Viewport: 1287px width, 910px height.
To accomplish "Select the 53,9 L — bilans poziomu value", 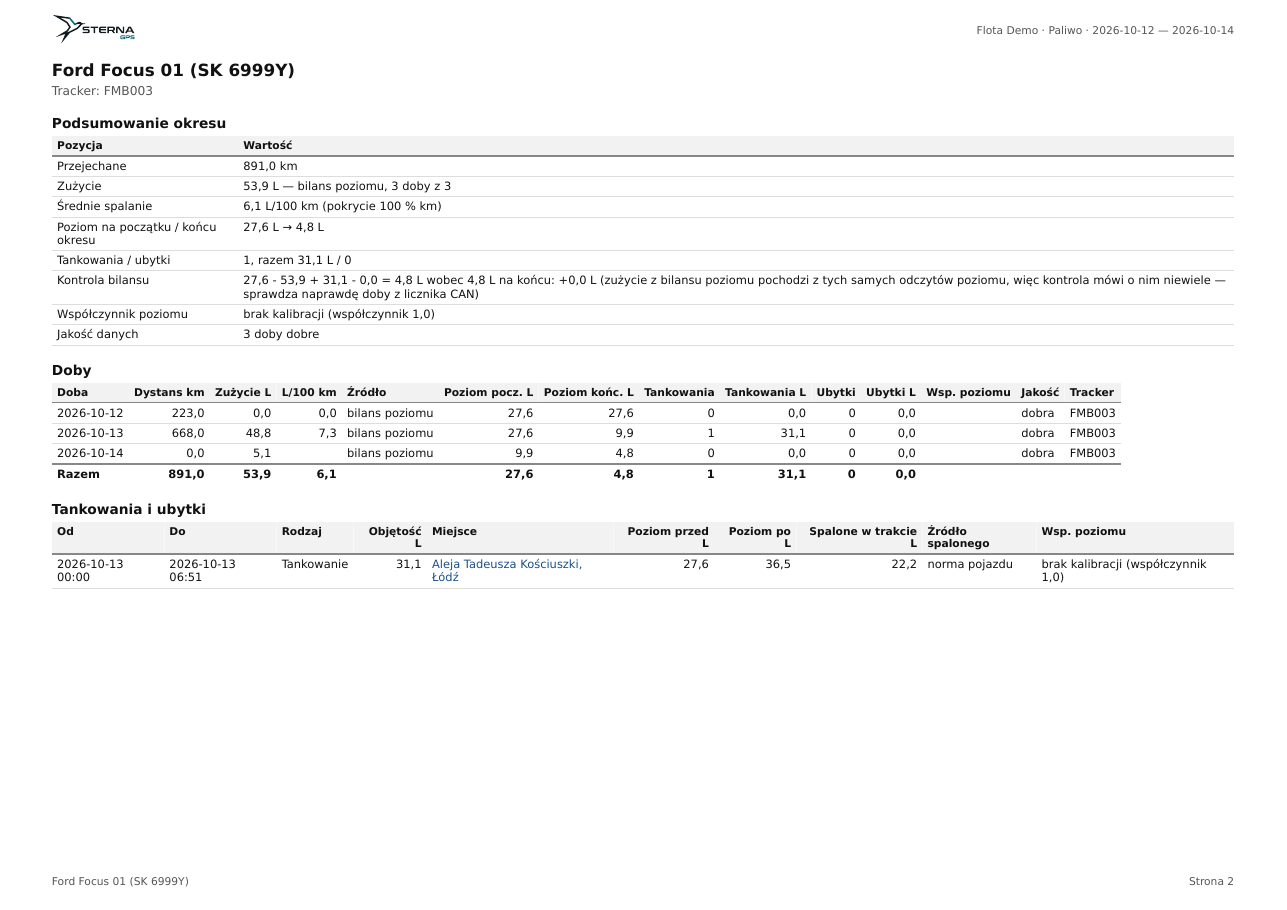I will click(x=347, y=186).
